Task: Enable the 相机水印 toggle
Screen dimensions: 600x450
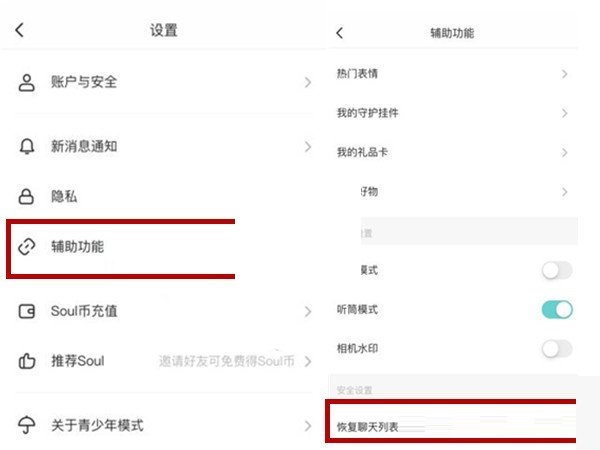Action: [556, 349]
